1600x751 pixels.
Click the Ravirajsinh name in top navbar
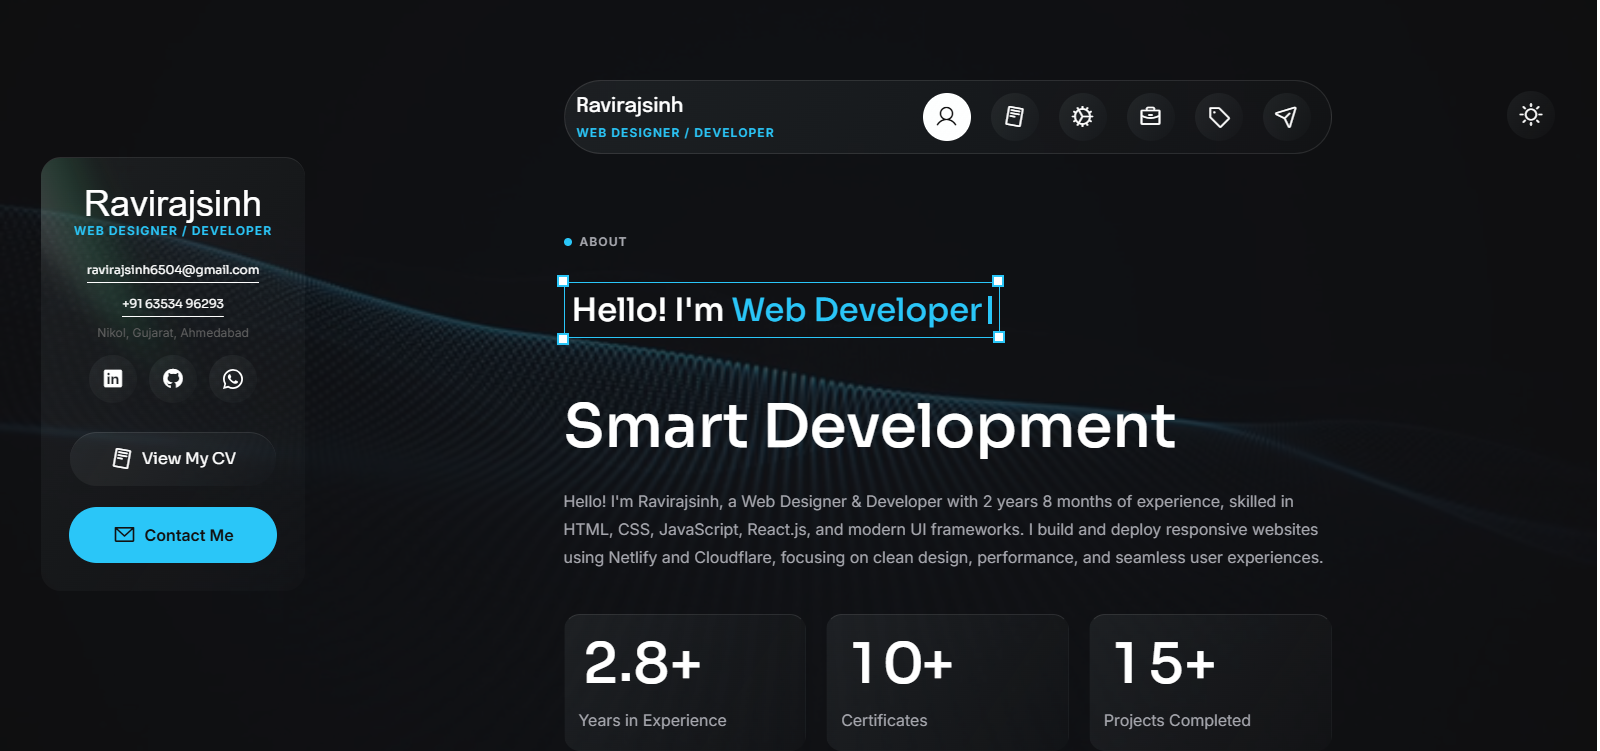pyautogui.click(x=630, y=105)
